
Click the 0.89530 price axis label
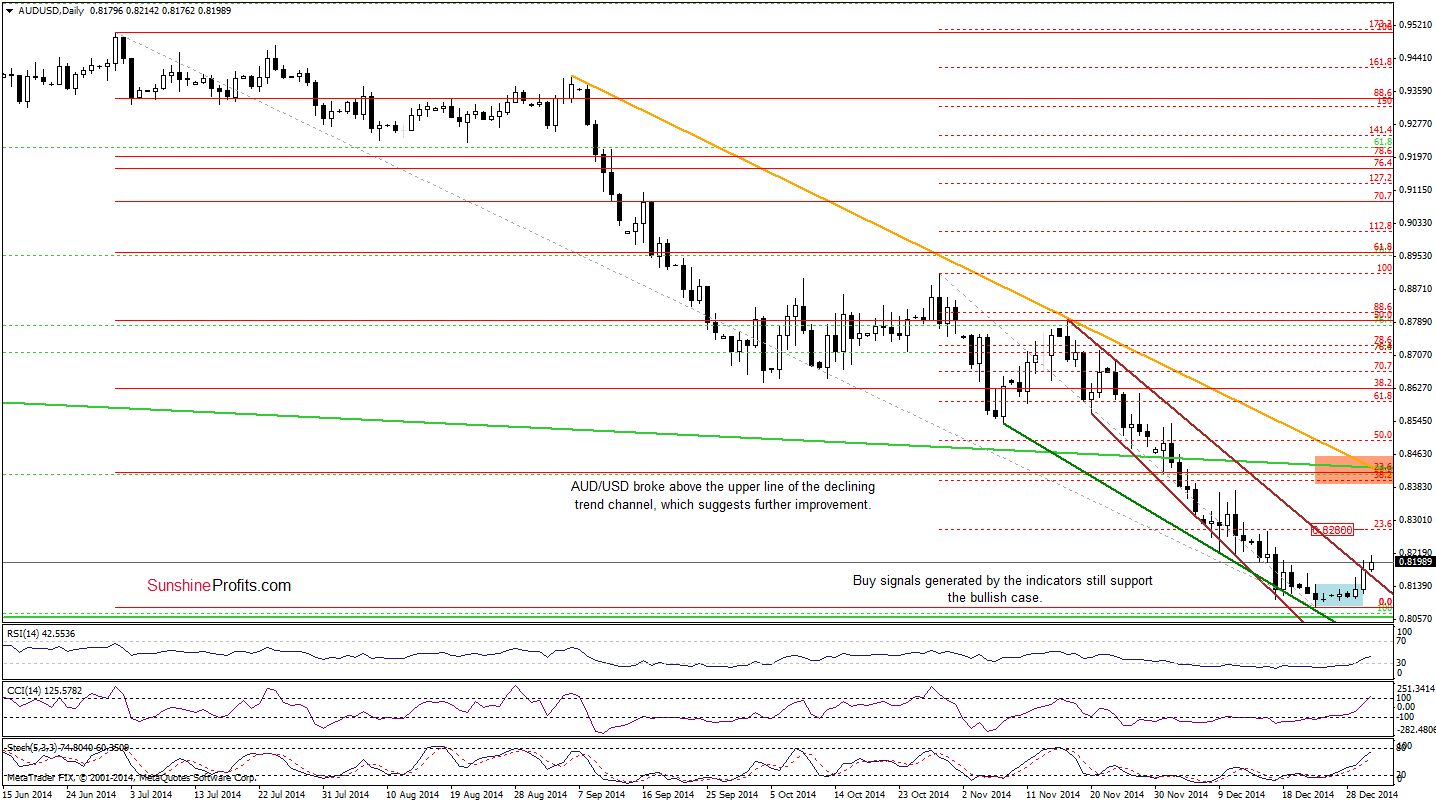pos(1416,256)
